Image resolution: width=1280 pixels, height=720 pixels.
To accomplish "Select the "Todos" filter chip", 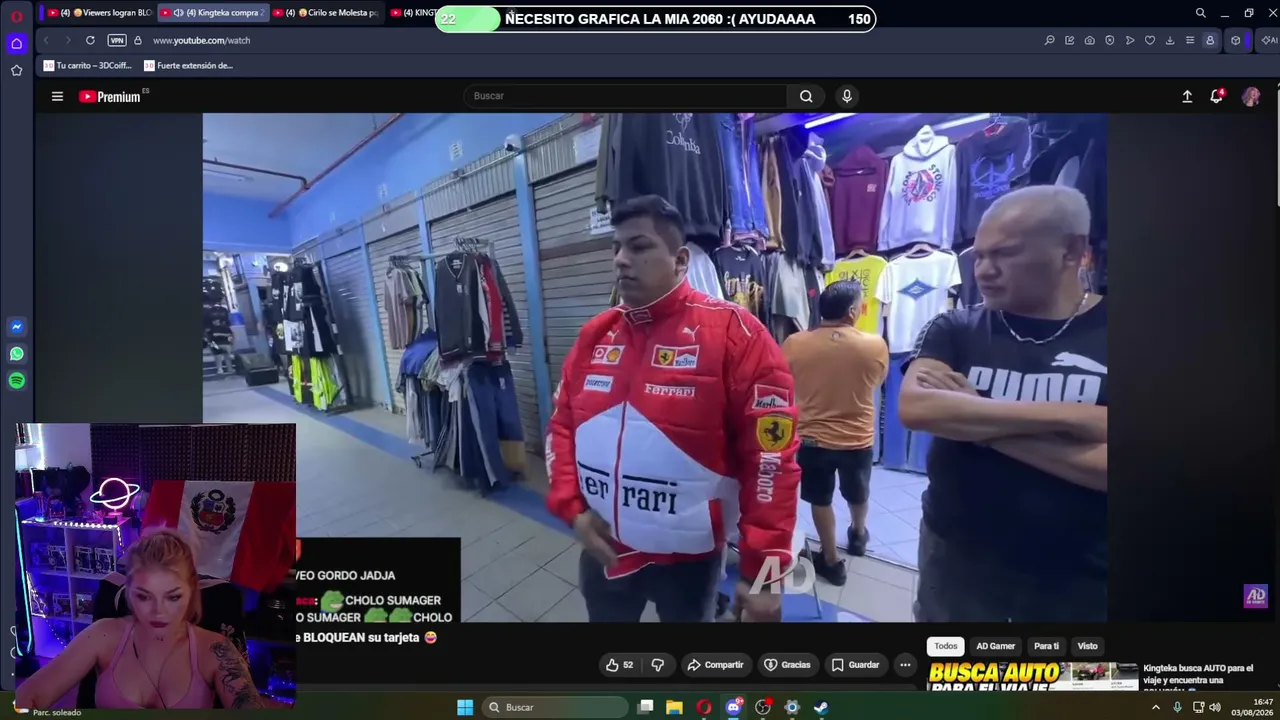I will click(x=945, y=646).
